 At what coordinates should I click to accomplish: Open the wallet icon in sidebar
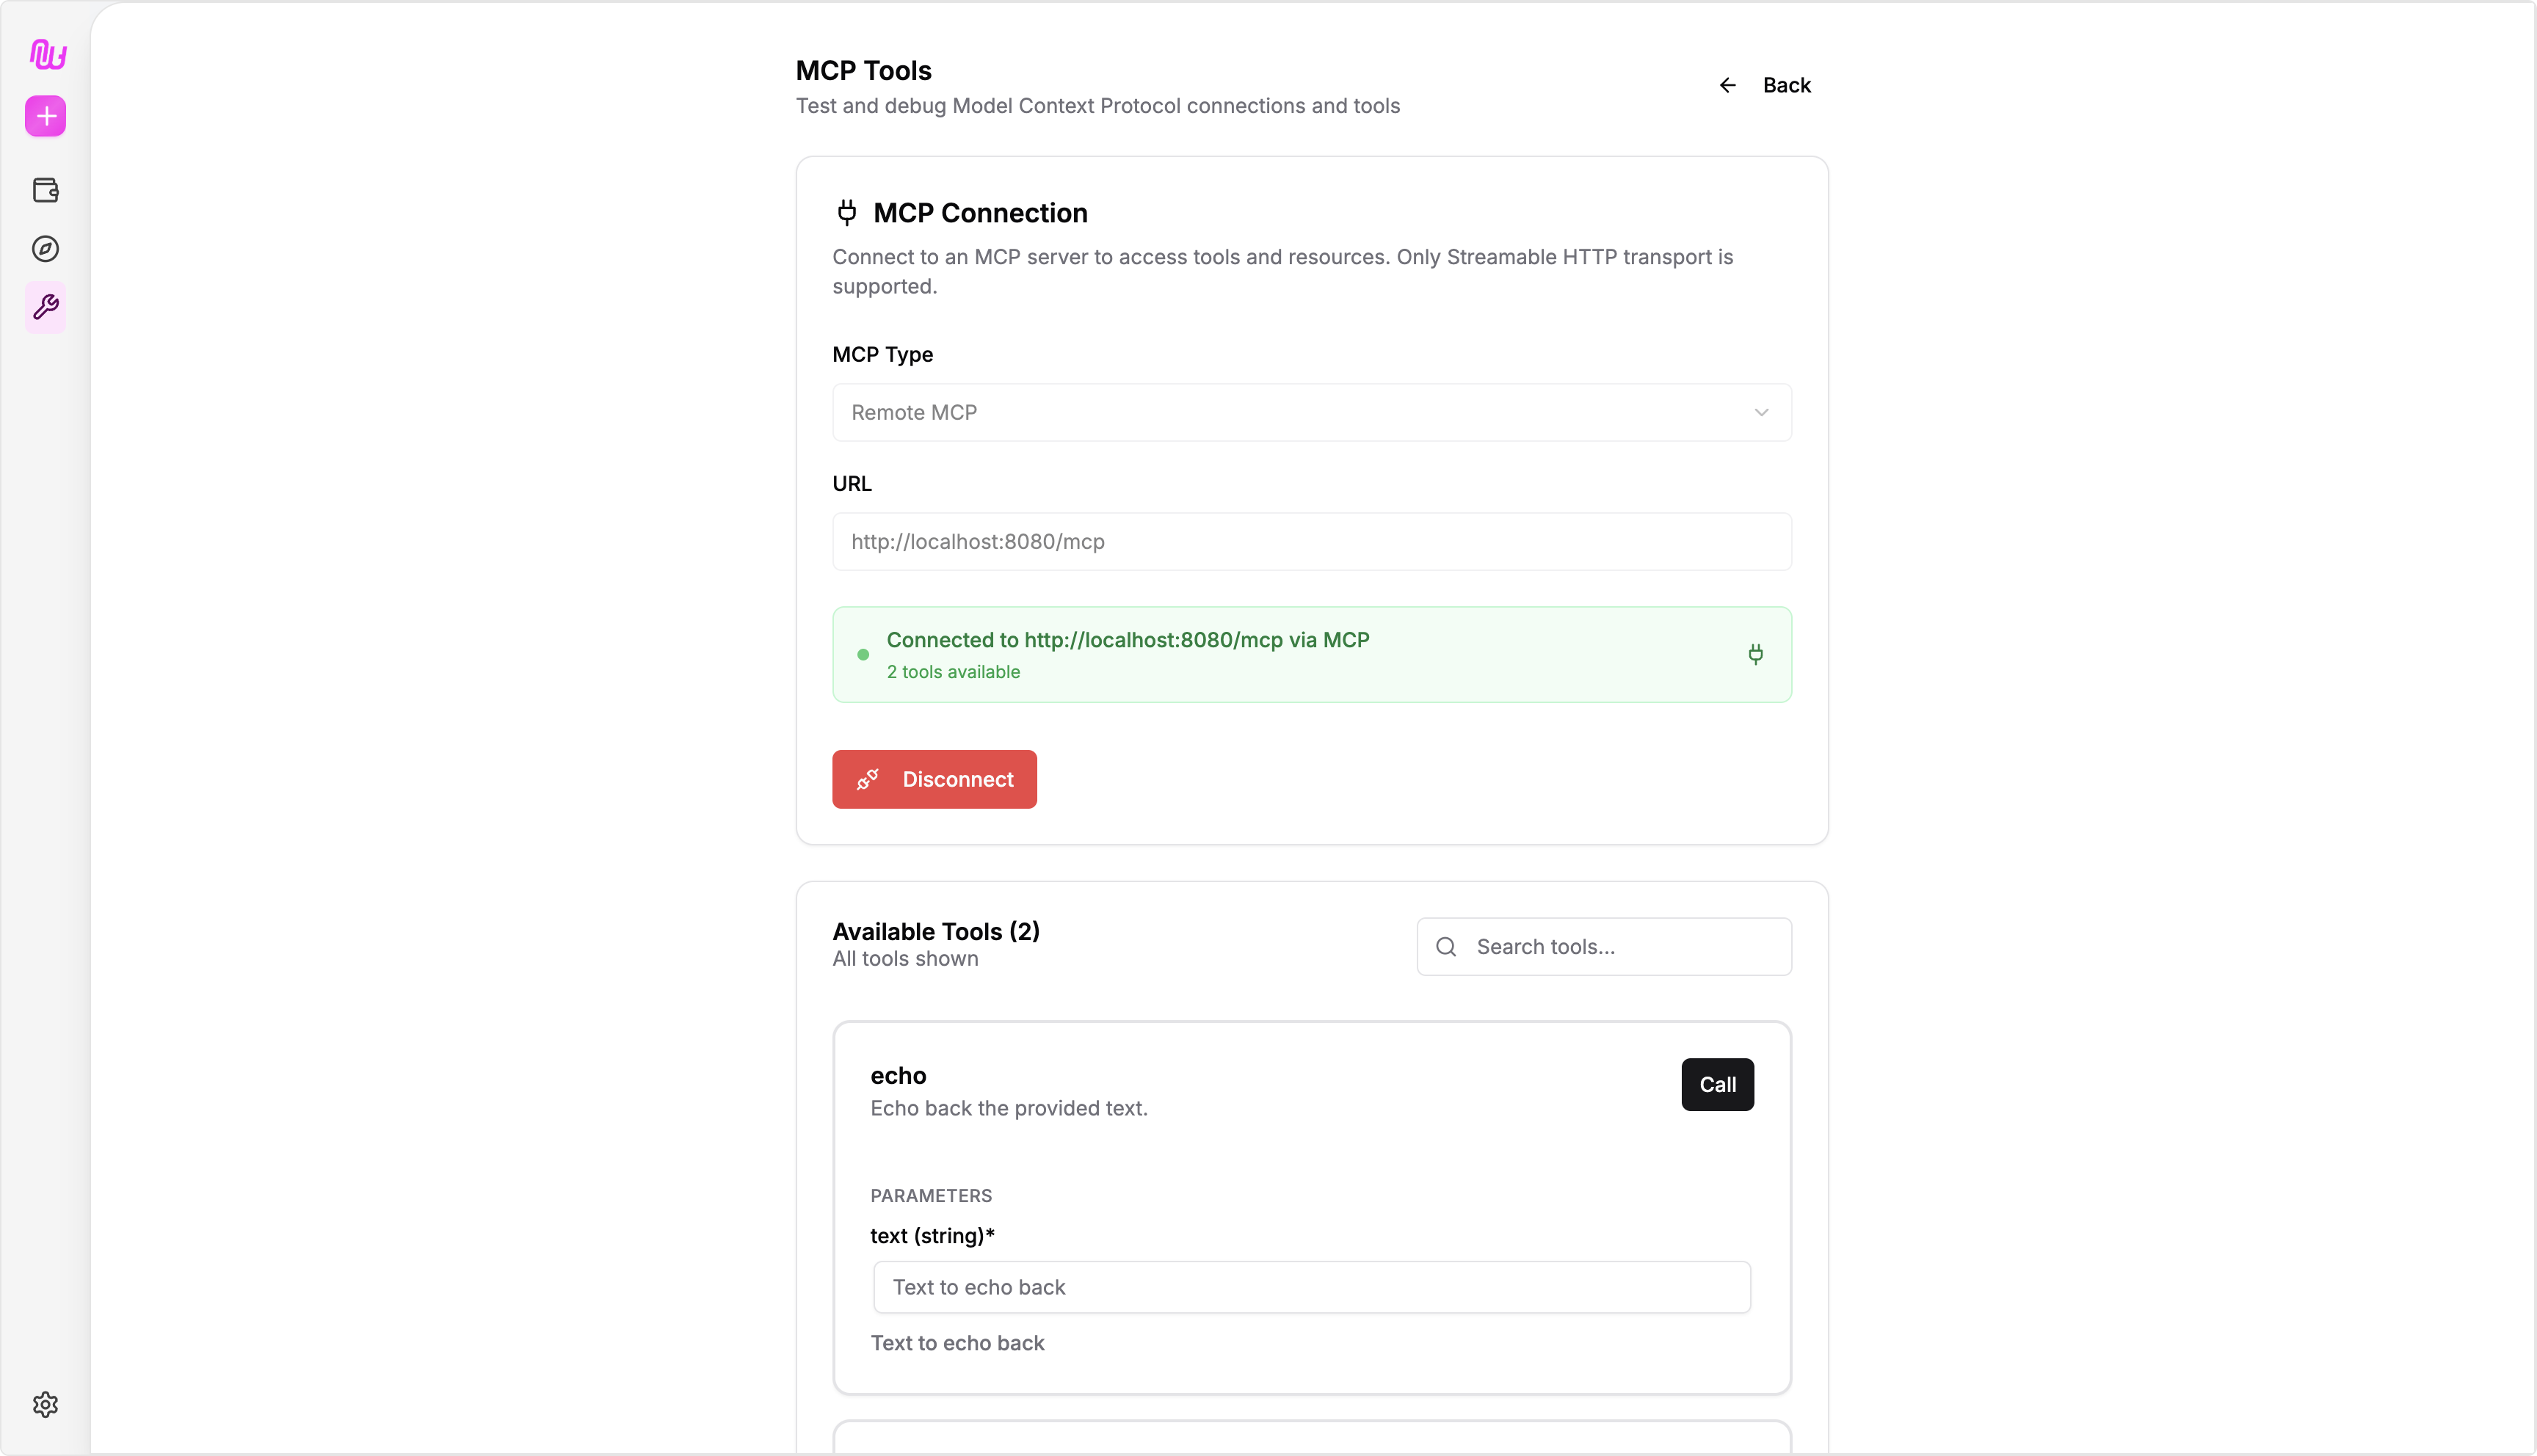46,190
